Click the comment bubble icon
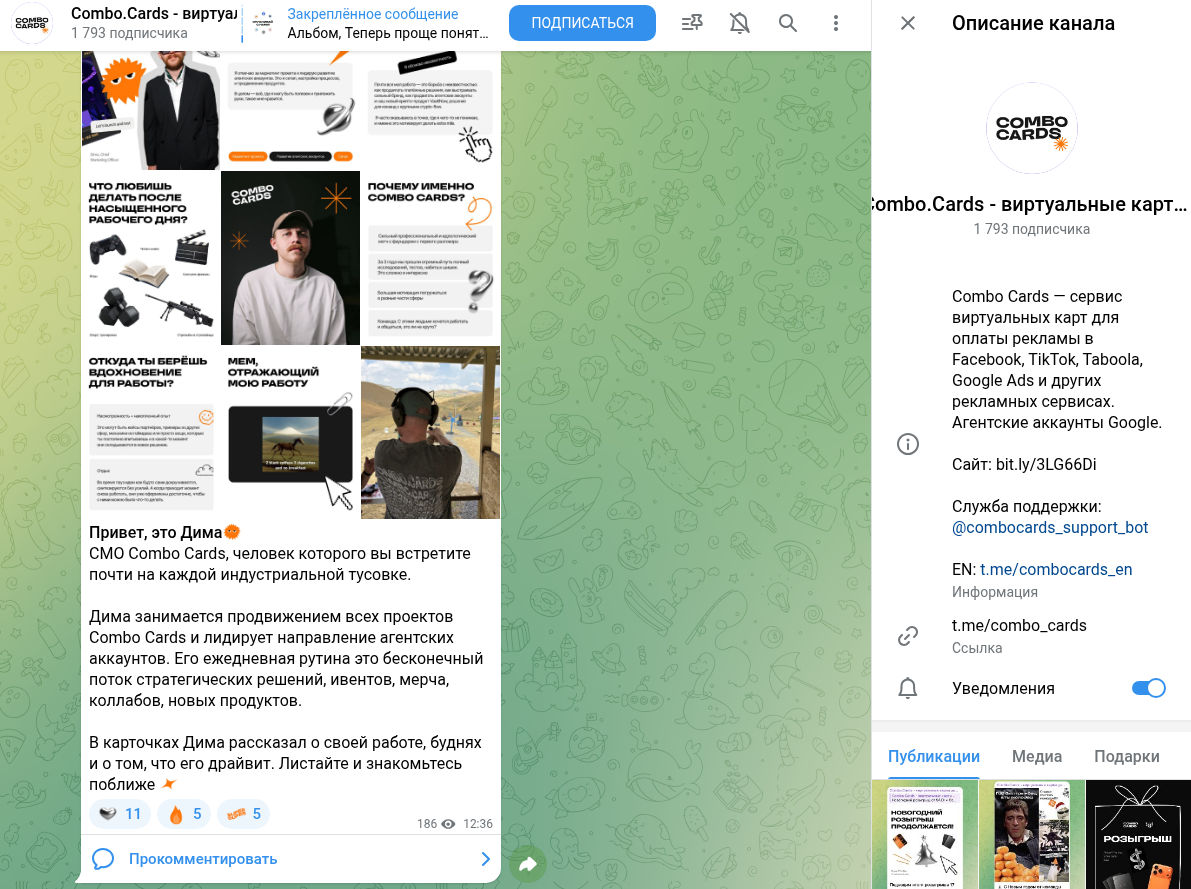 (x=103, y=859)
